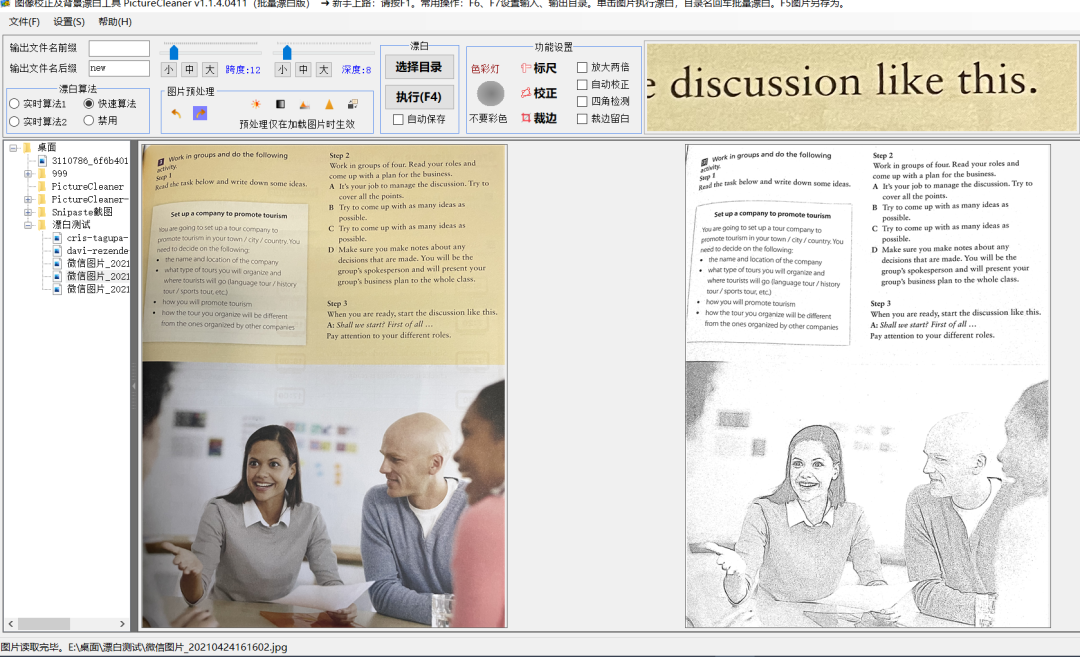This screenshot has width=1080, height=657.
Task: Click the black-white contrast preprocessing icon
Action: 281,104
